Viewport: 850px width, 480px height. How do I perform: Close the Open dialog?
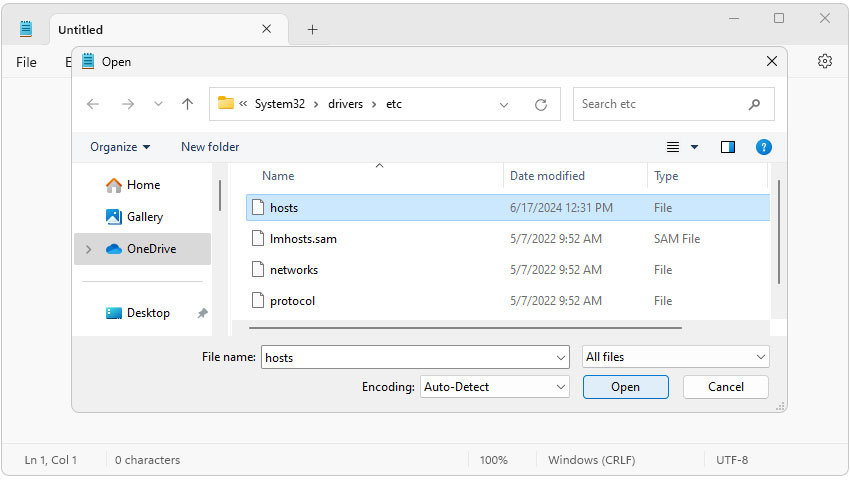coord(771,61)
